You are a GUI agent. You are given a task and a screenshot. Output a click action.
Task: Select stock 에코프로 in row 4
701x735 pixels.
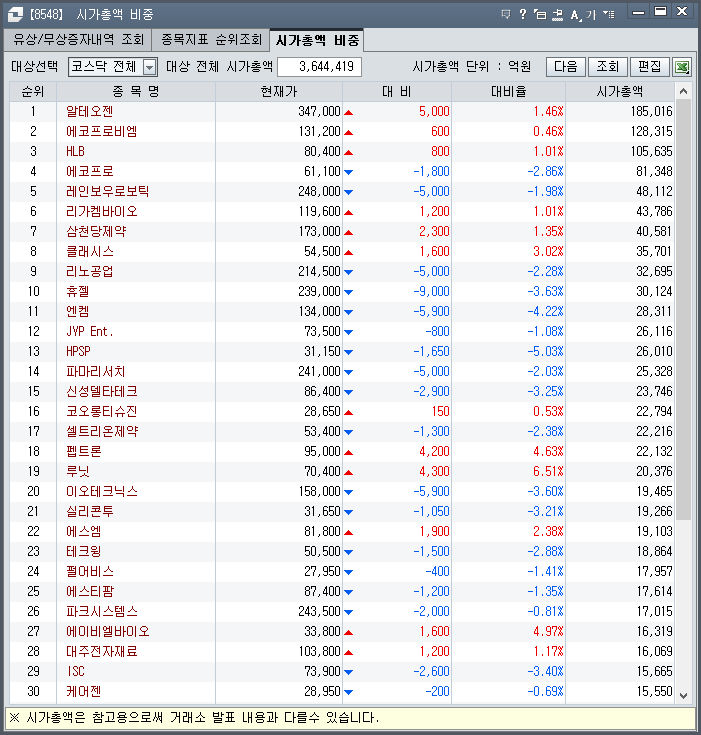(90, 172)
